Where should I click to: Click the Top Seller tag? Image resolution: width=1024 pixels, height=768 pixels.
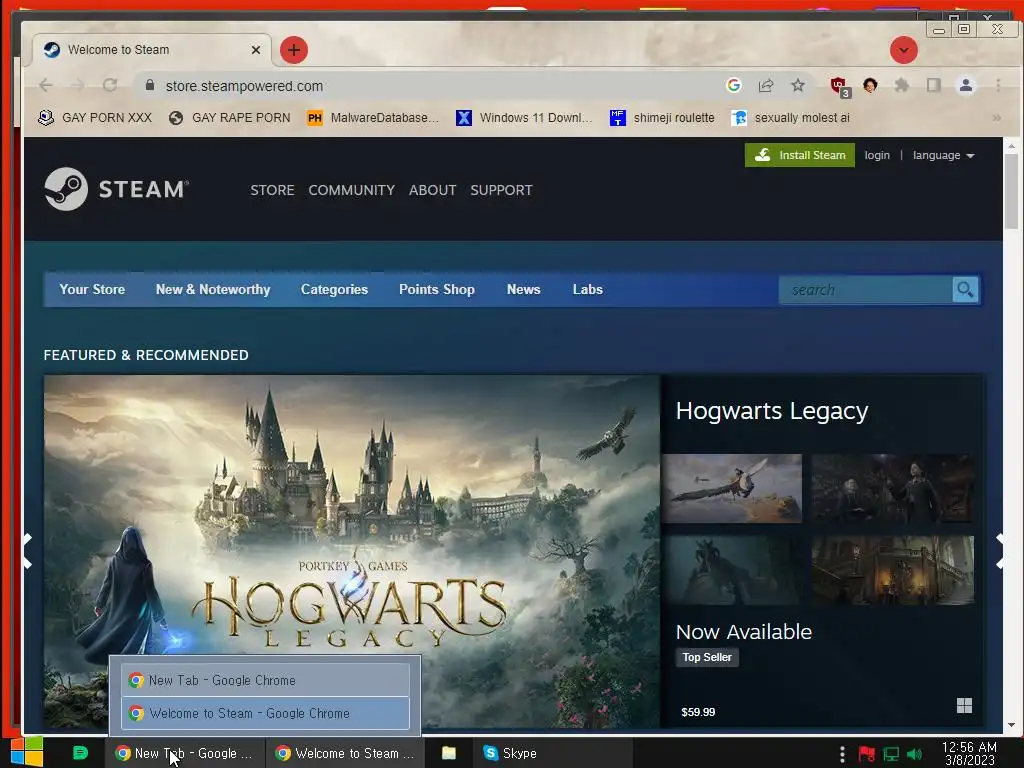[x=707, y=657]
